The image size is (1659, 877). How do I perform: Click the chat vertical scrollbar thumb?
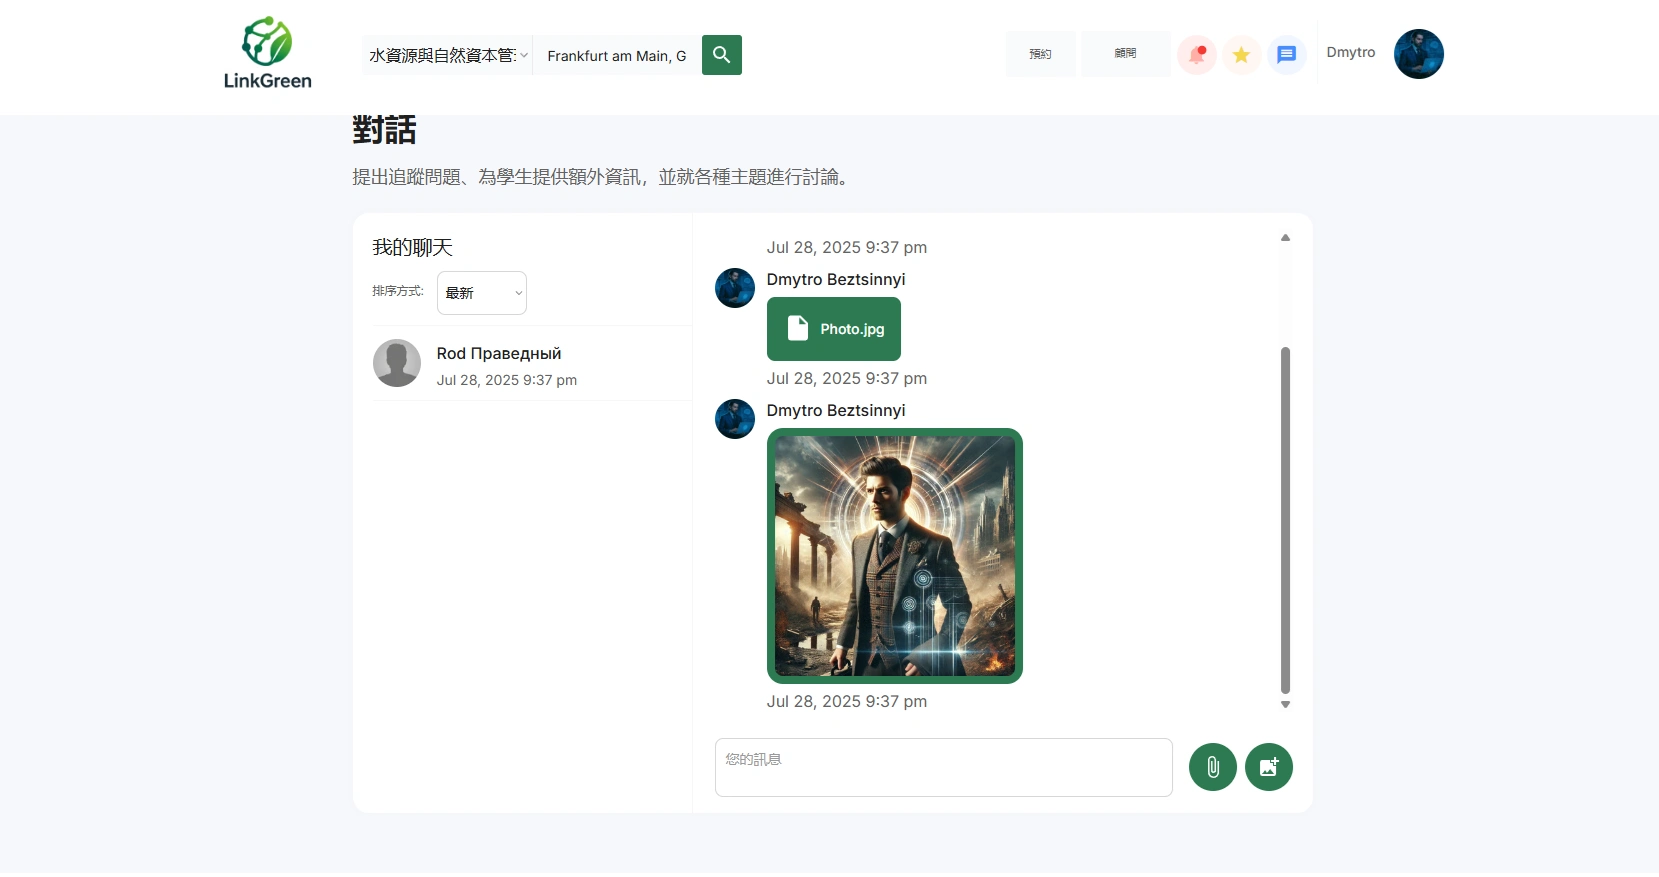tap(1285, 520)
